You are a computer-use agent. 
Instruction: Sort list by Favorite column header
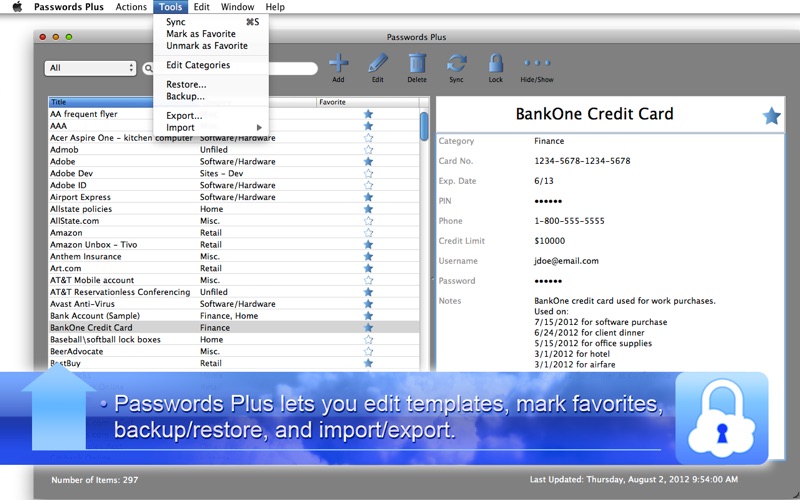[x=368, y=102]
